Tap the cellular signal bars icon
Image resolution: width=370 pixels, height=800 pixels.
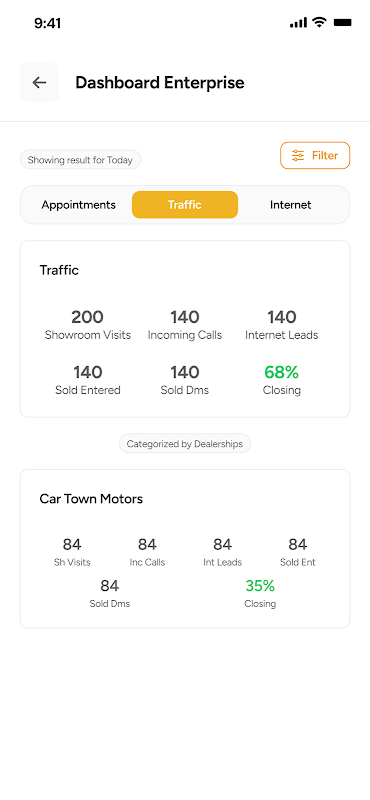(x=299, y=22)
